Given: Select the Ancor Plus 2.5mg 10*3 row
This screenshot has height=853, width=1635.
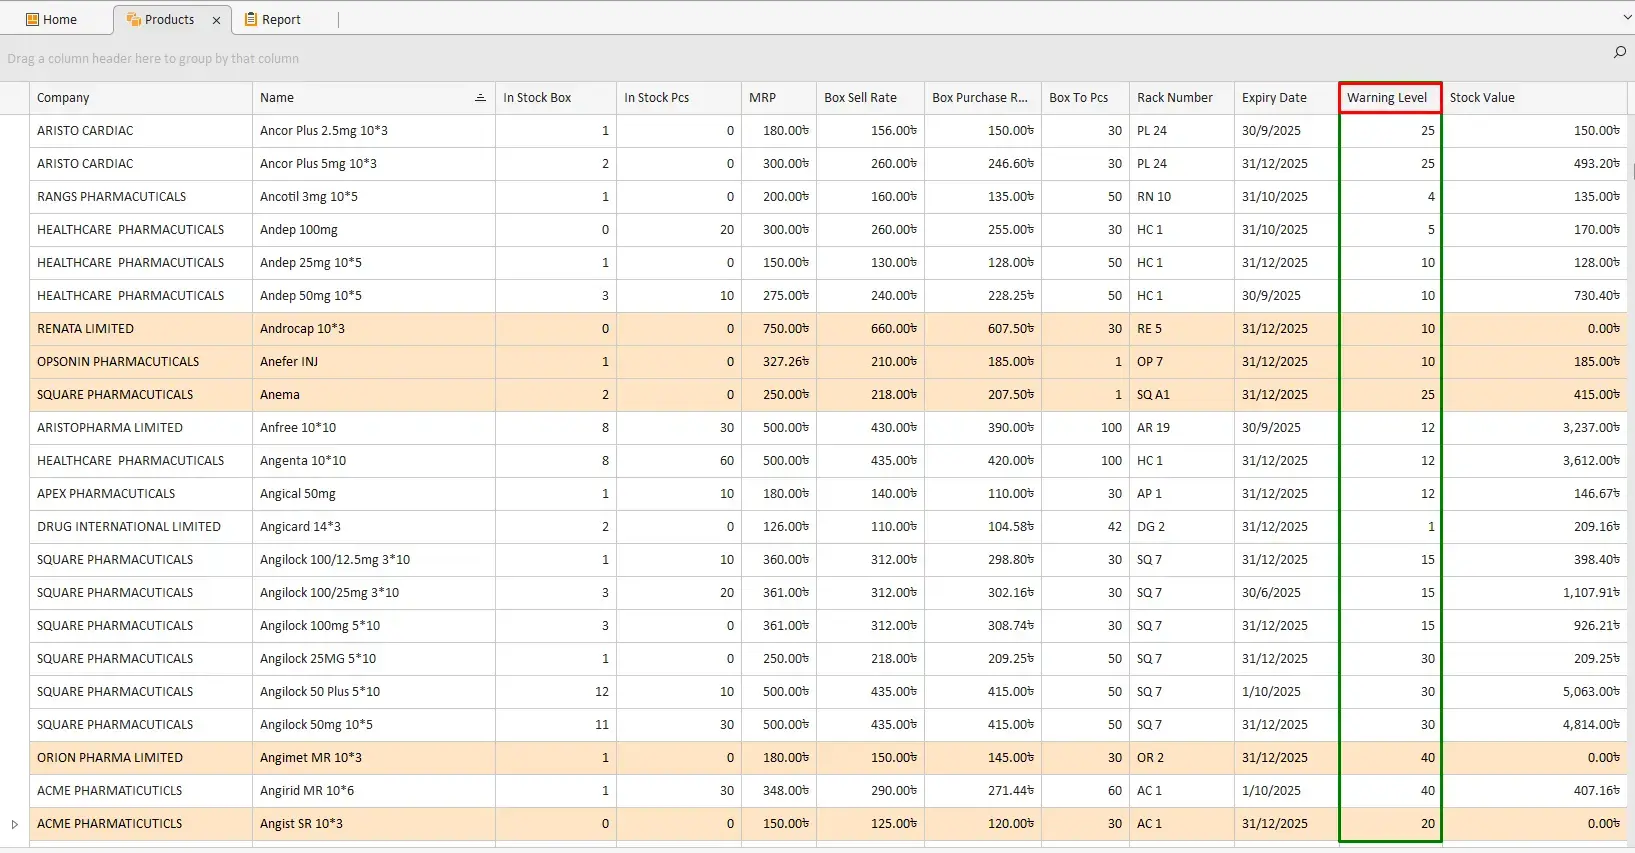Looking at the screenshot, I should tap(828, 131).
